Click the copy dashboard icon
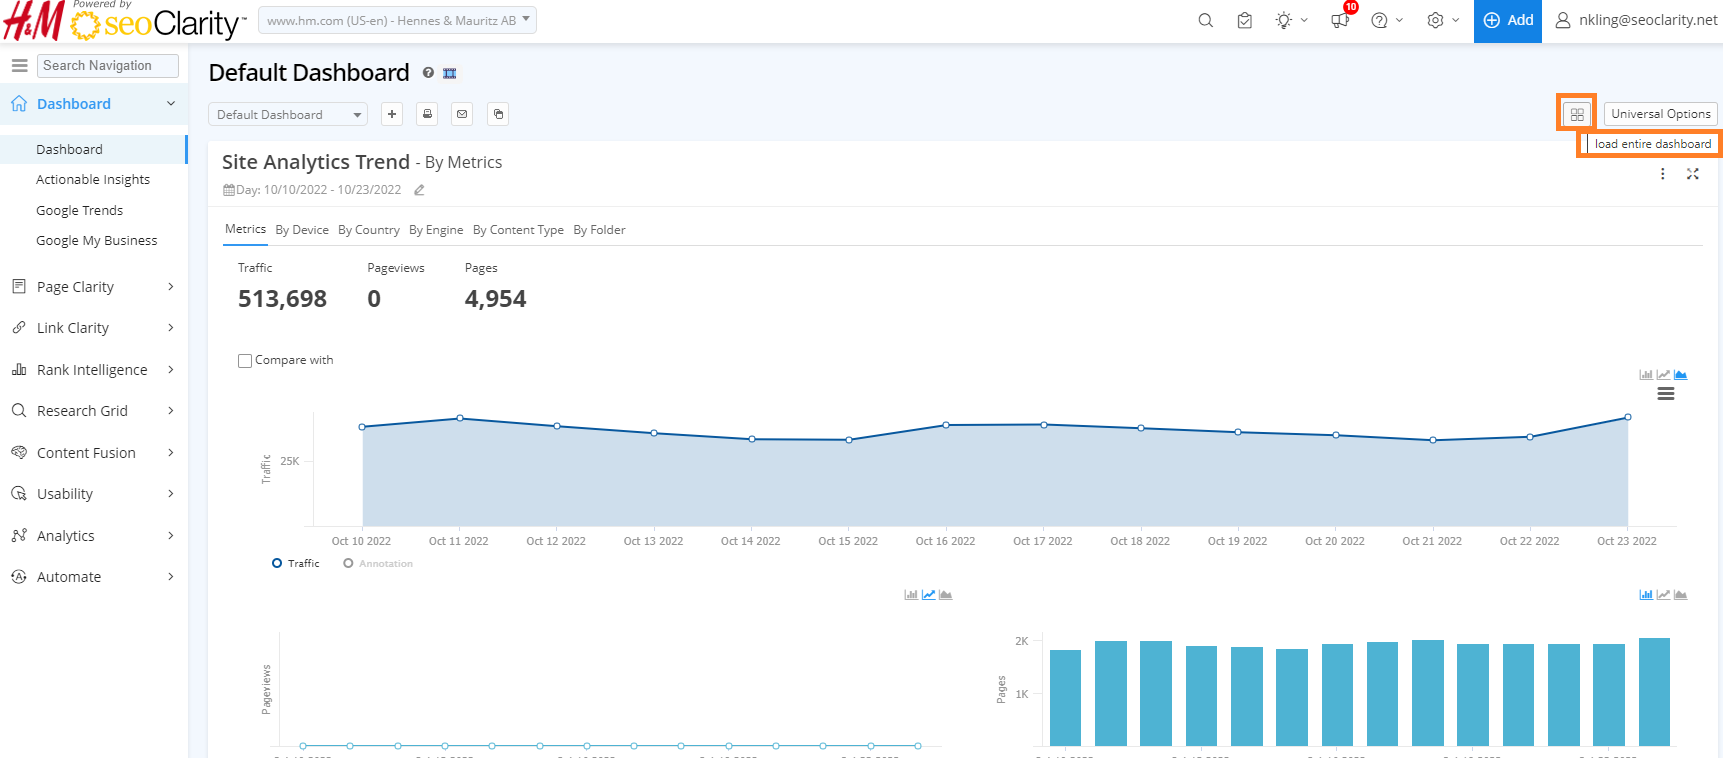1723x758 pixels. pyautogui.click(x=498, y=114)
